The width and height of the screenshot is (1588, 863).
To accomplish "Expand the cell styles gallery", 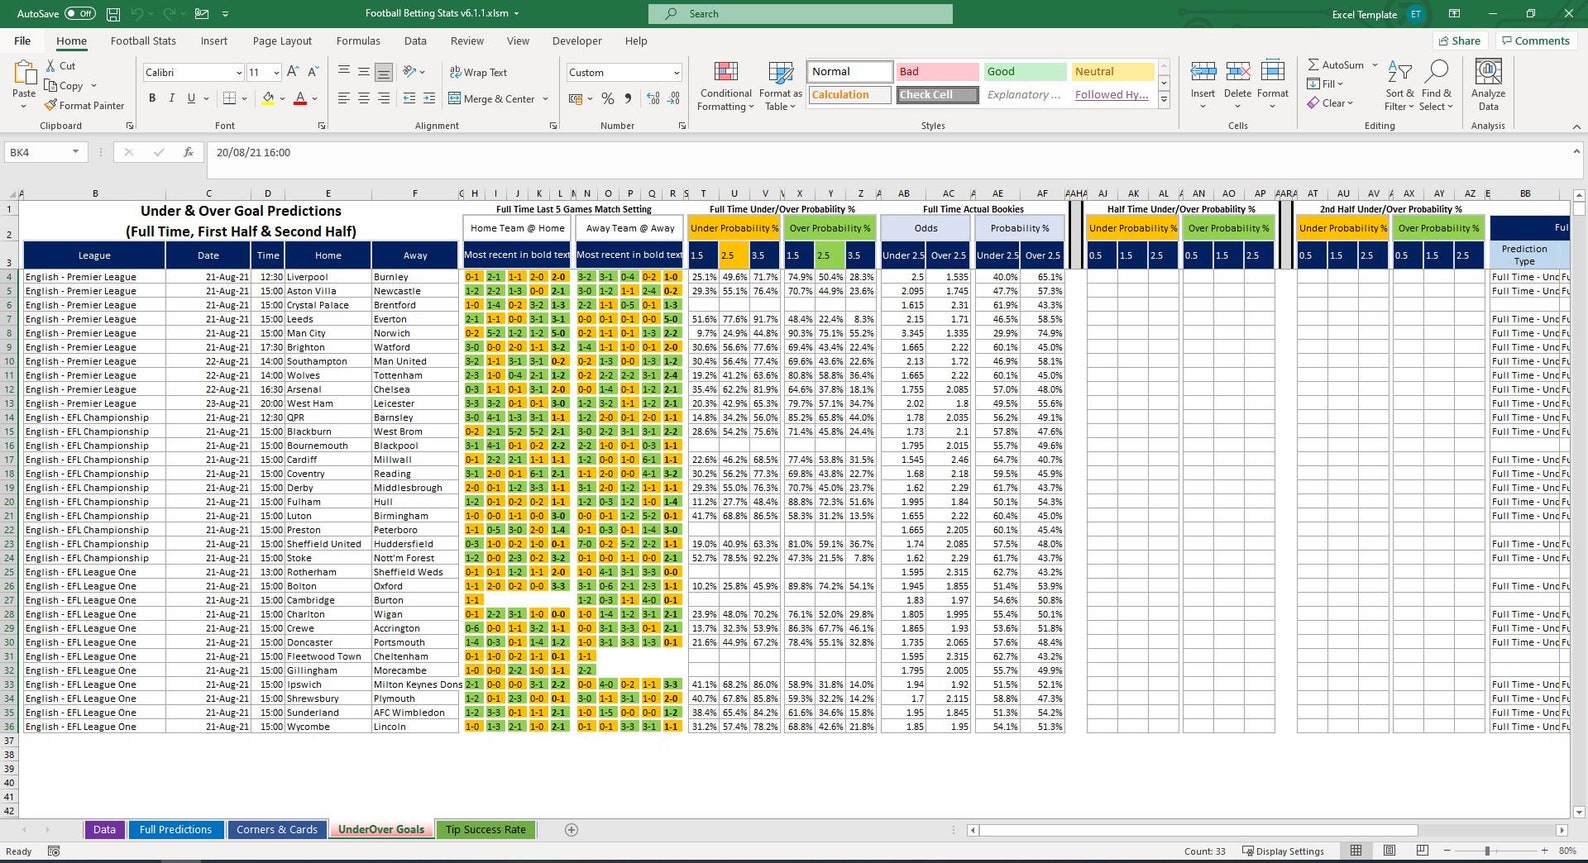I will pos(1164,100).
